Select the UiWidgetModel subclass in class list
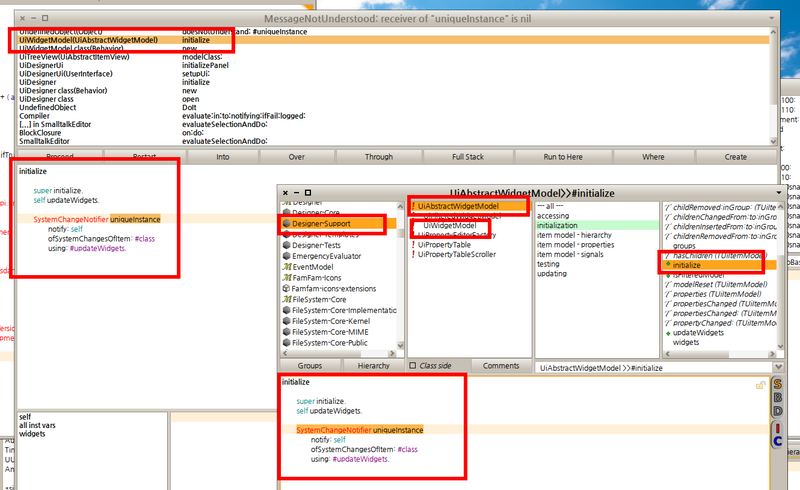800x490 pixels. (x=449, y=226)
